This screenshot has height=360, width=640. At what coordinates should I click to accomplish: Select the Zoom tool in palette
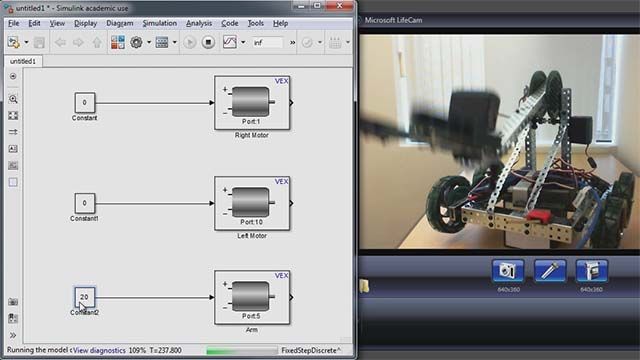(x=13, y=99)
